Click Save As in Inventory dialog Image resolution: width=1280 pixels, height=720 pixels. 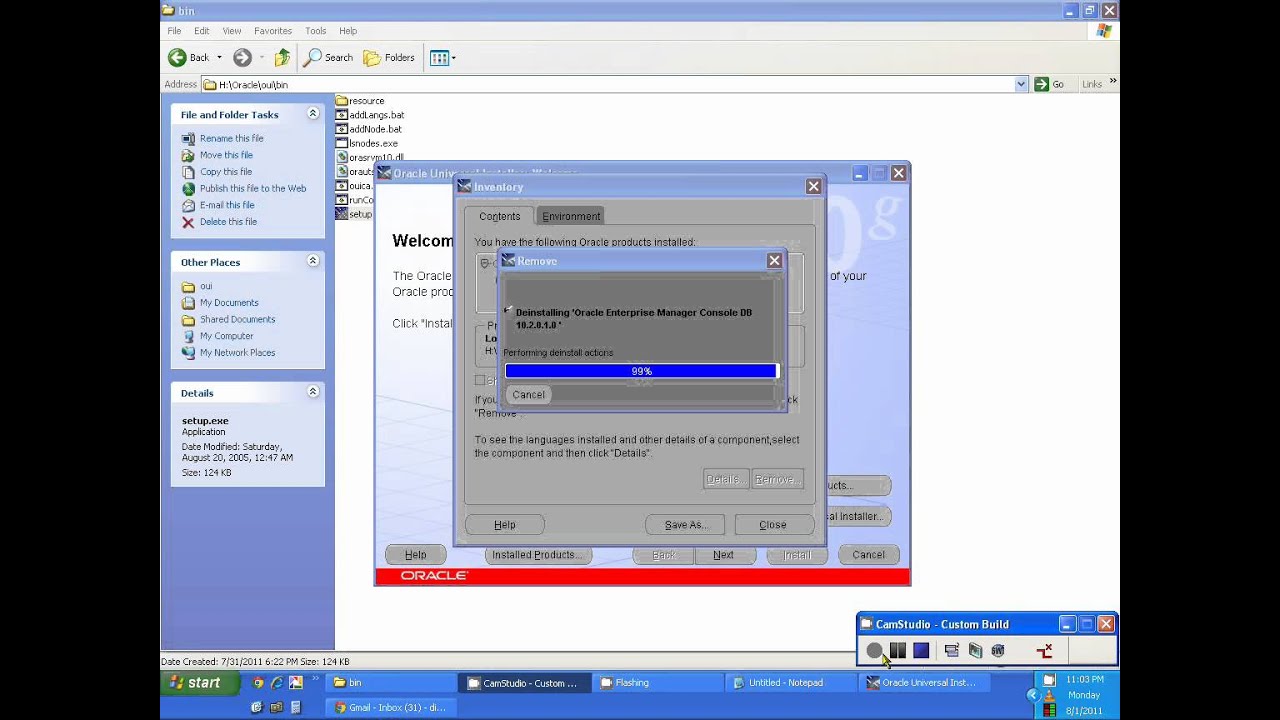685,525
